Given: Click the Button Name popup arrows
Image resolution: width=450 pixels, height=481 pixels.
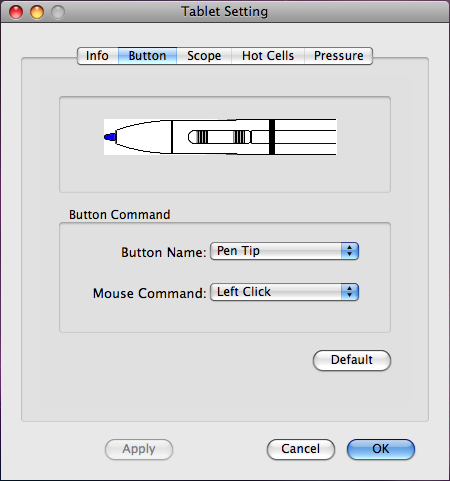Looking at the screenshot, I should pos(350,251).
